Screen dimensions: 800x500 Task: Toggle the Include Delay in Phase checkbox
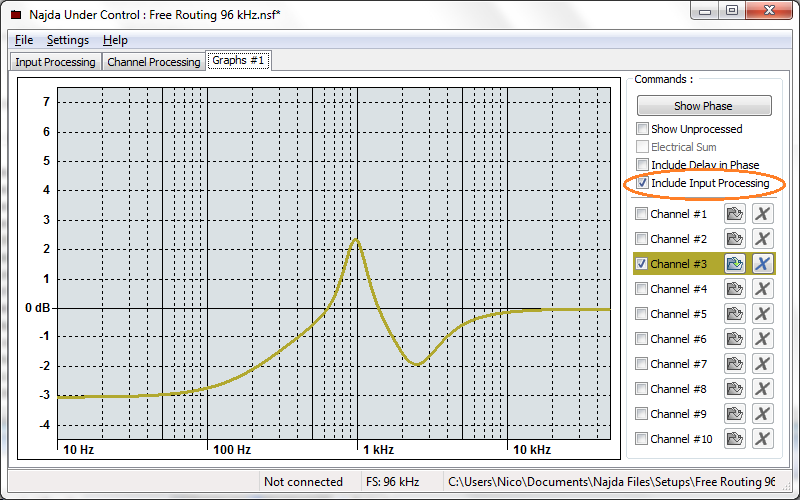pyautogui.click(x=642, y=165)
